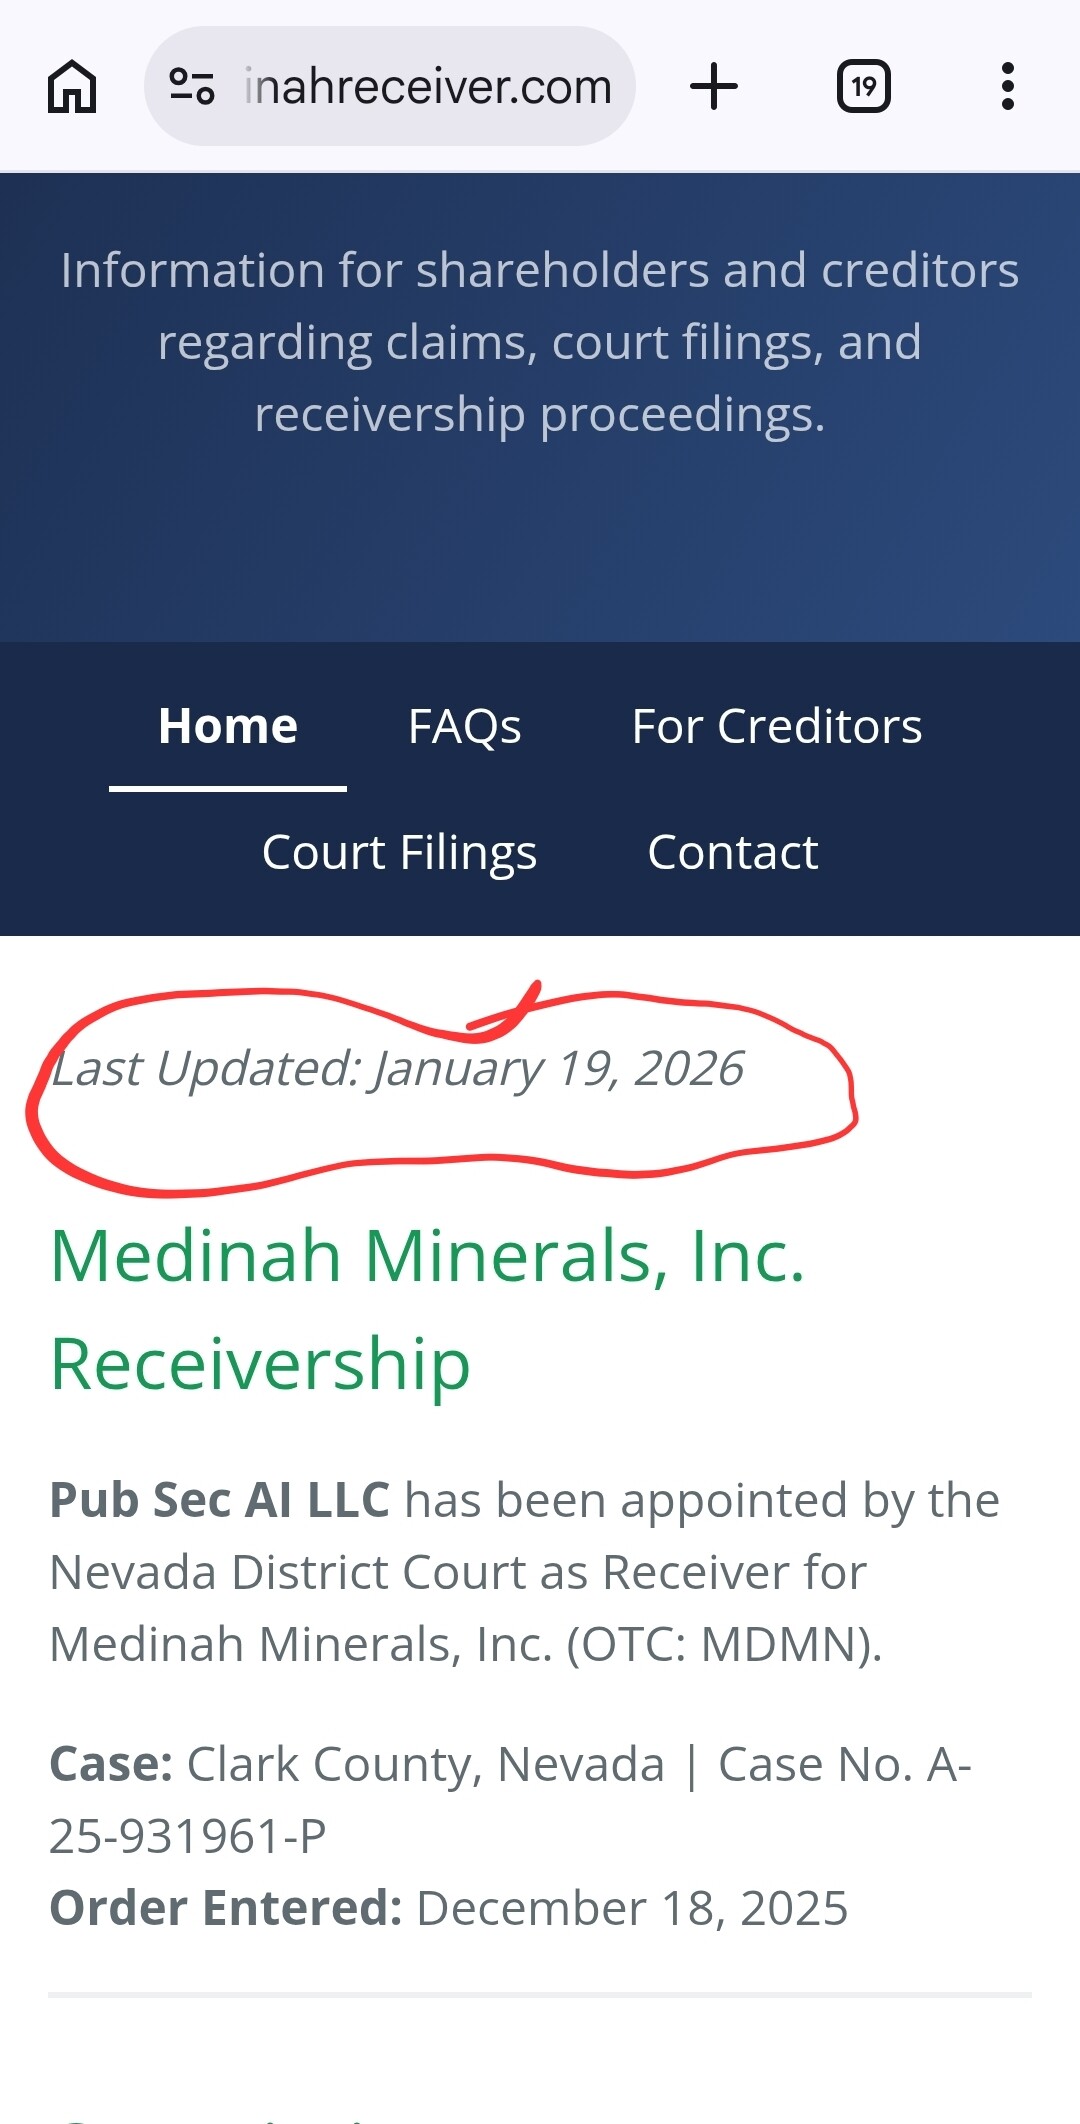Screen dimensions: 1080x2124
Task: Select the Home navigation tab
Action: [x=228, y=726]
